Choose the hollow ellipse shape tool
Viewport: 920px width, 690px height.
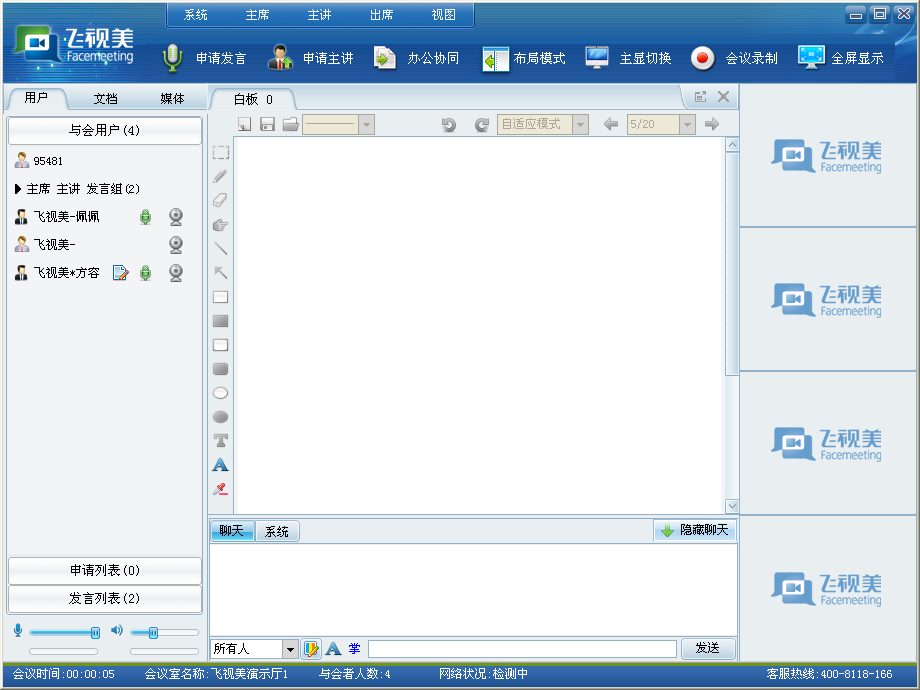(220, 393)
